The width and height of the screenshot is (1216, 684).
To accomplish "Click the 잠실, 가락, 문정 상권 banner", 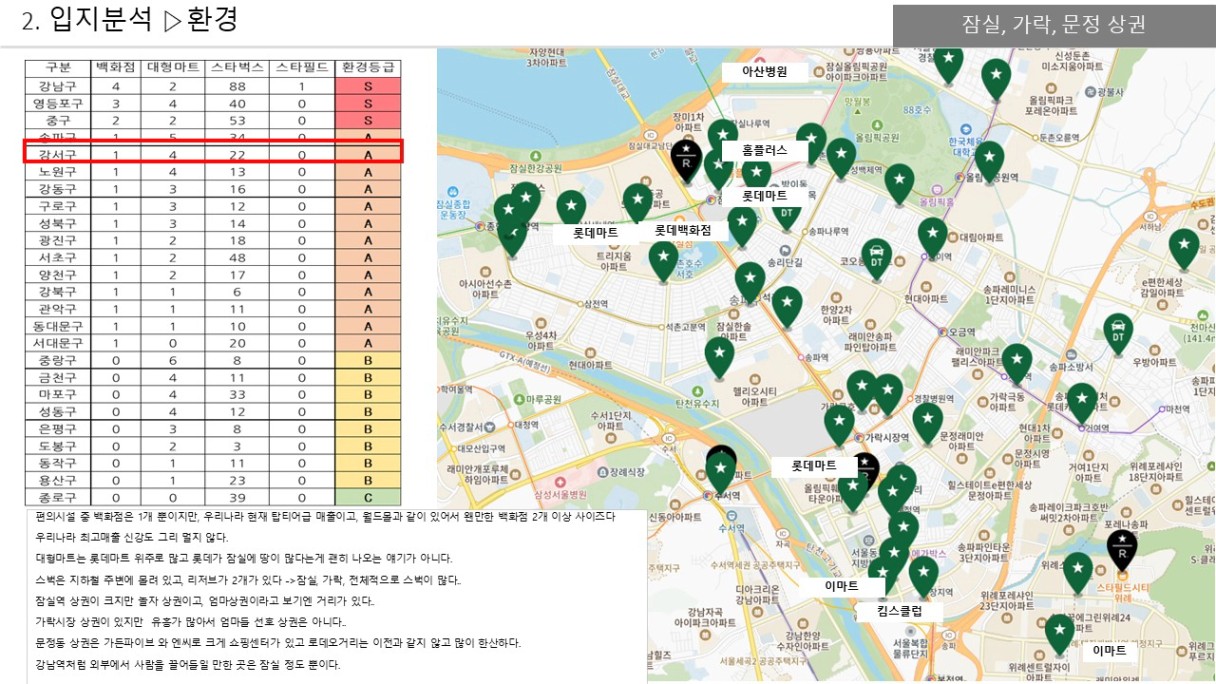I will (1053, 26).
